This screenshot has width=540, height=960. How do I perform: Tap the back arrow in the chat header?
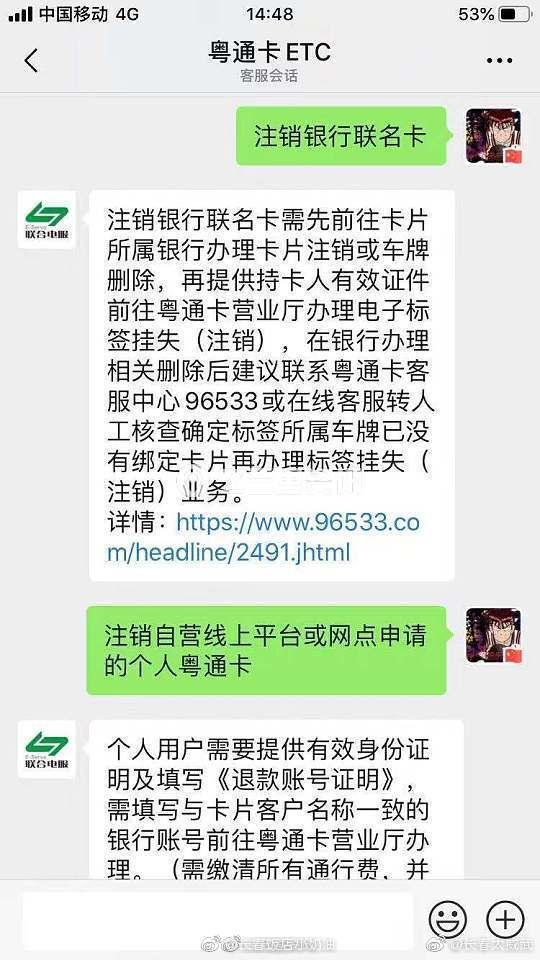point(31,60)
